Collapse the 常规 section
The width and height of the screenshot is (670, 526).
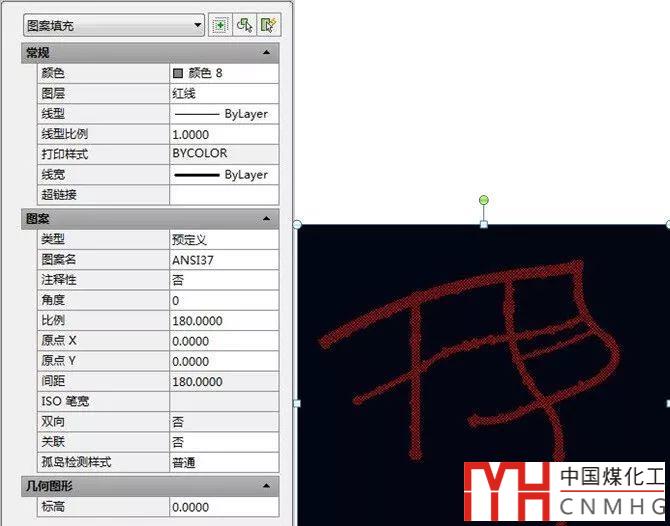pos(266,53)
